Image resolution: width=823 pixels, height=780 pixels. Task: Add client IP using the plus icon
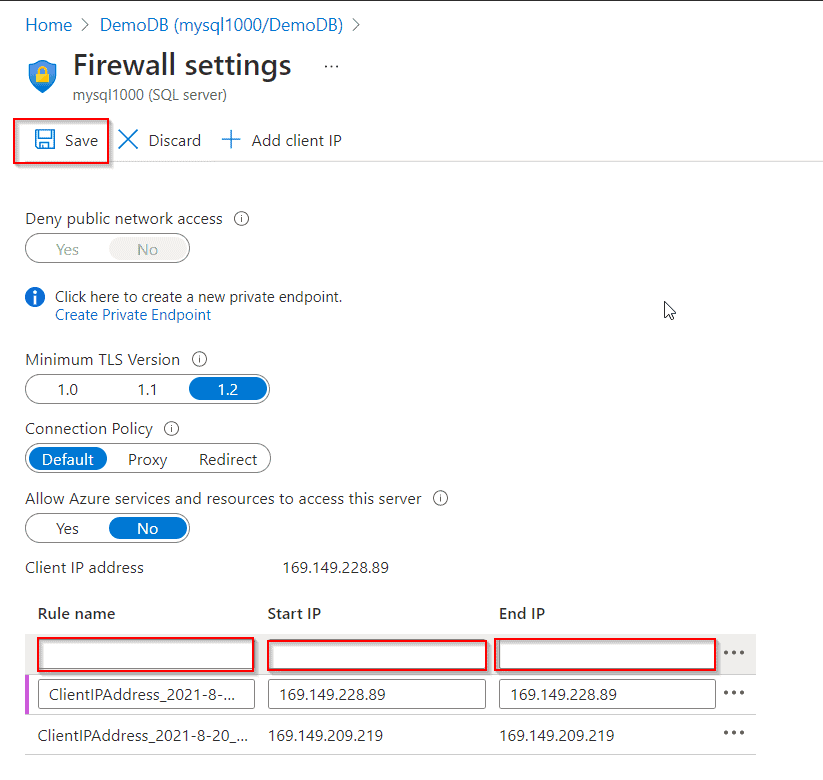(x=231, y=140)
